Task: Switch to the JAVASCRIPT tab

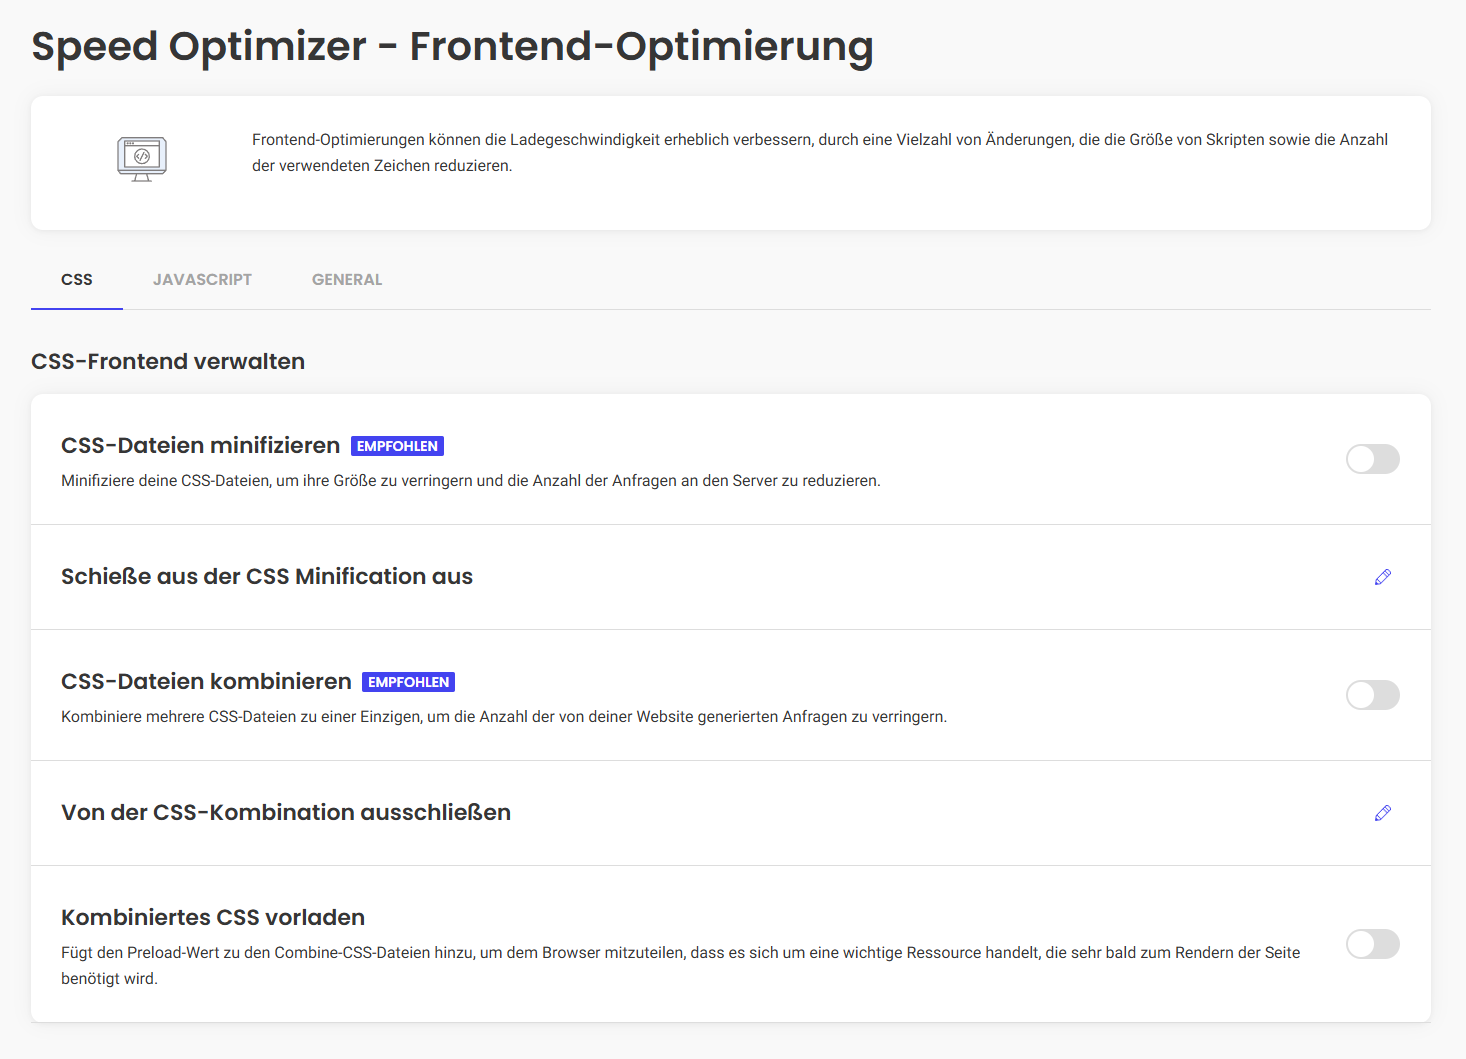Action: pos(202,280)
